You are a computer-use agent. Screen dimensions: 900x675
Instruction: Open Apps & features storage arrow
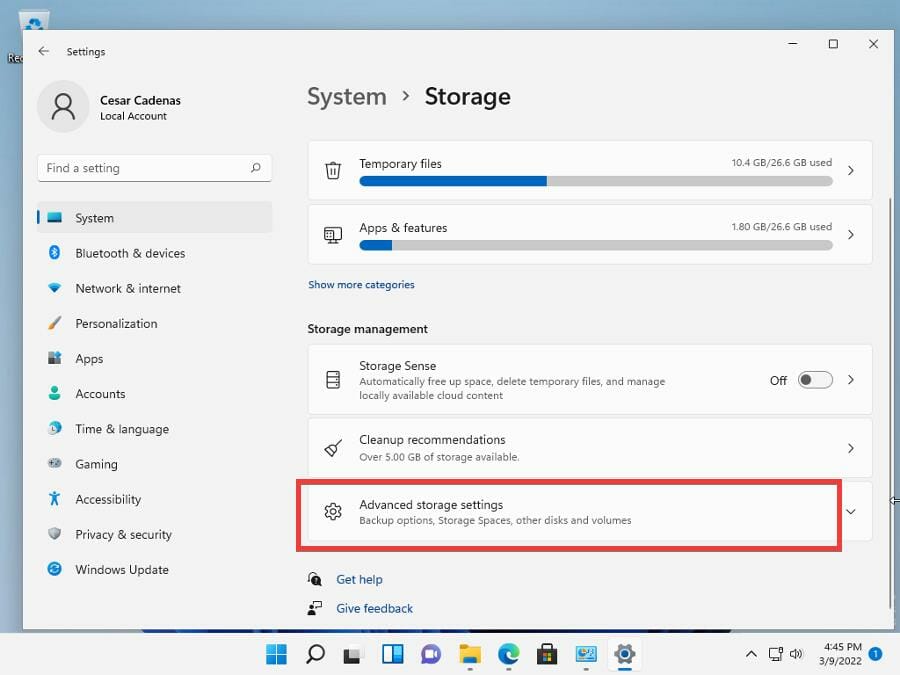point(850,235)
